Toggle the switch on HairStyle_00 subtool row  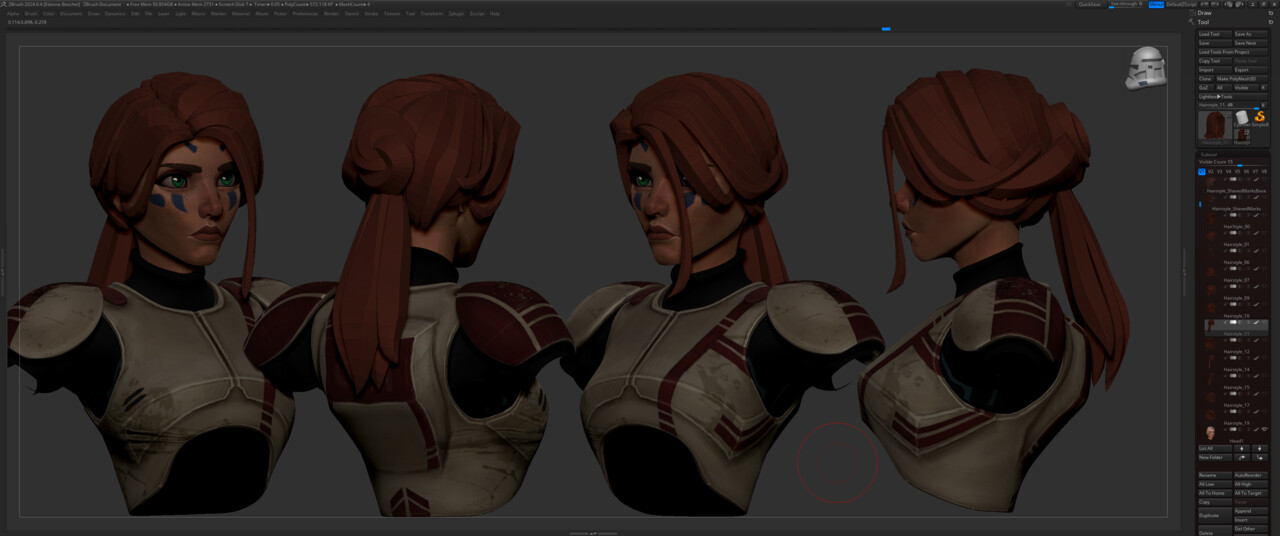coord(1233,233)
